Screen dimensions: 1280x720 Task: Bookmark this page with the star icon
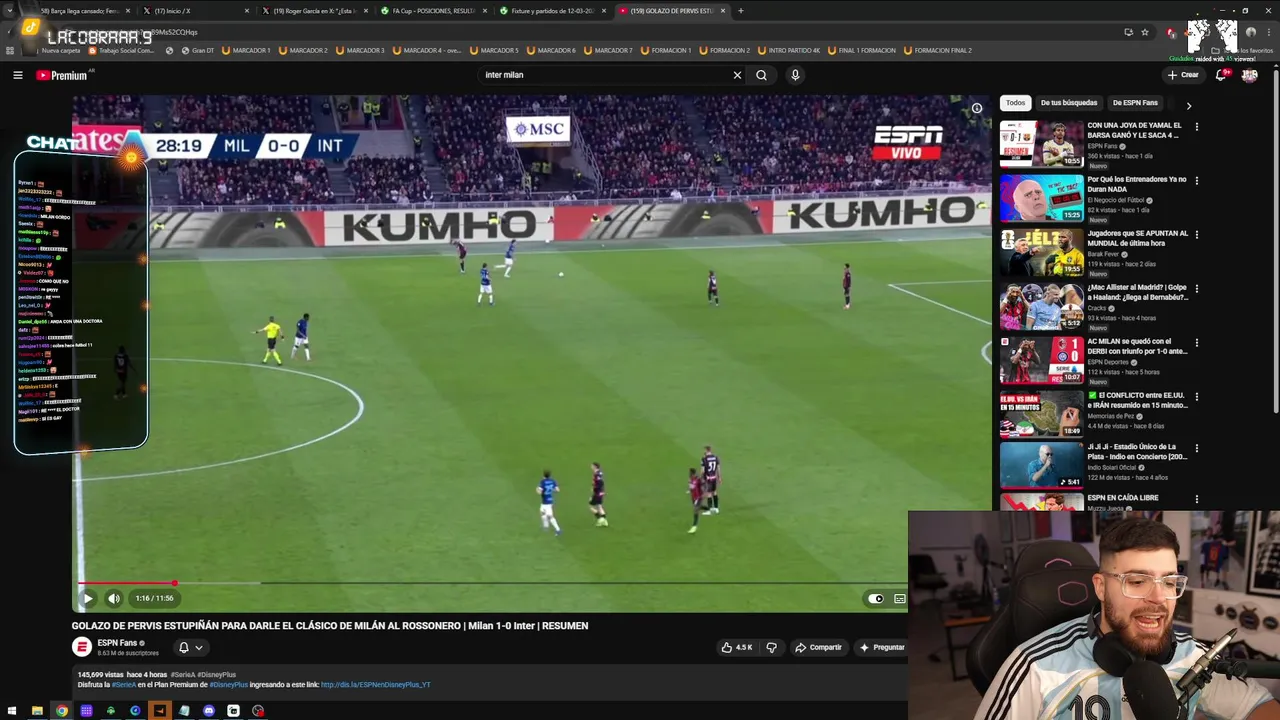1145,32
